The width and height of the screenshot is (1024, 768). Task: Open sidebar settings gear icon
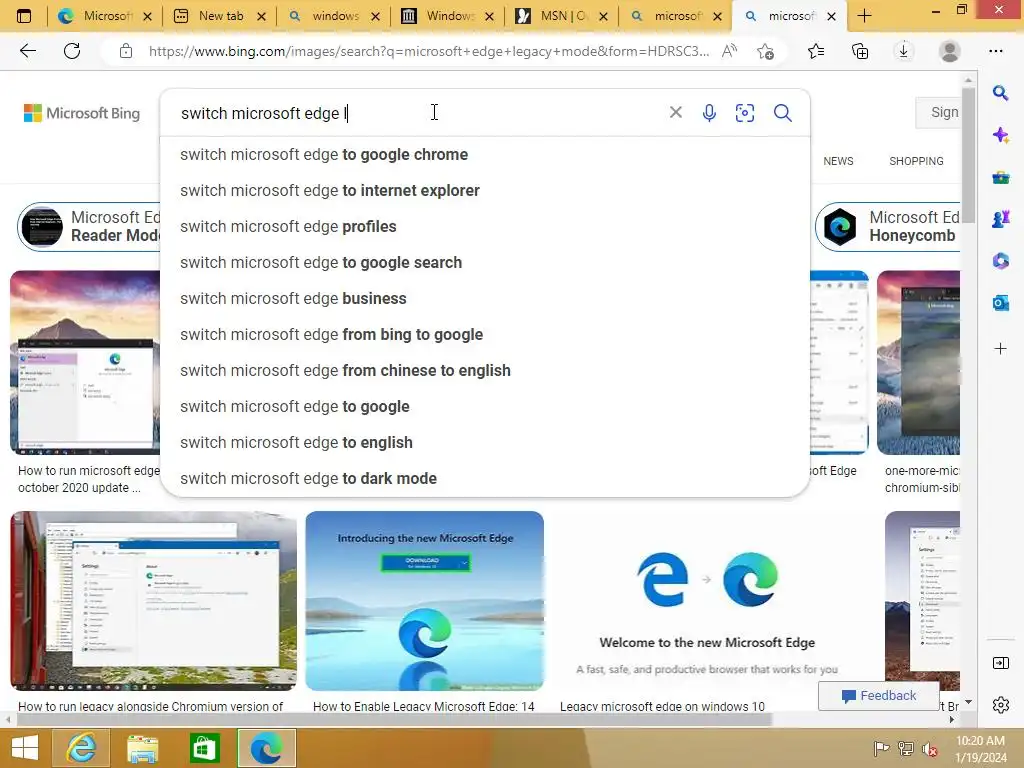(1000, 705)
